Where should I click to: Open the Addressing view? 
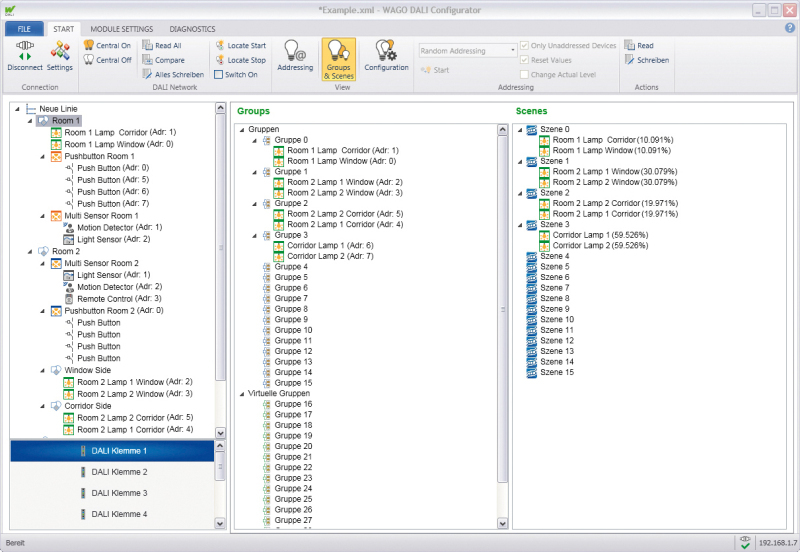tap(295, 56)
